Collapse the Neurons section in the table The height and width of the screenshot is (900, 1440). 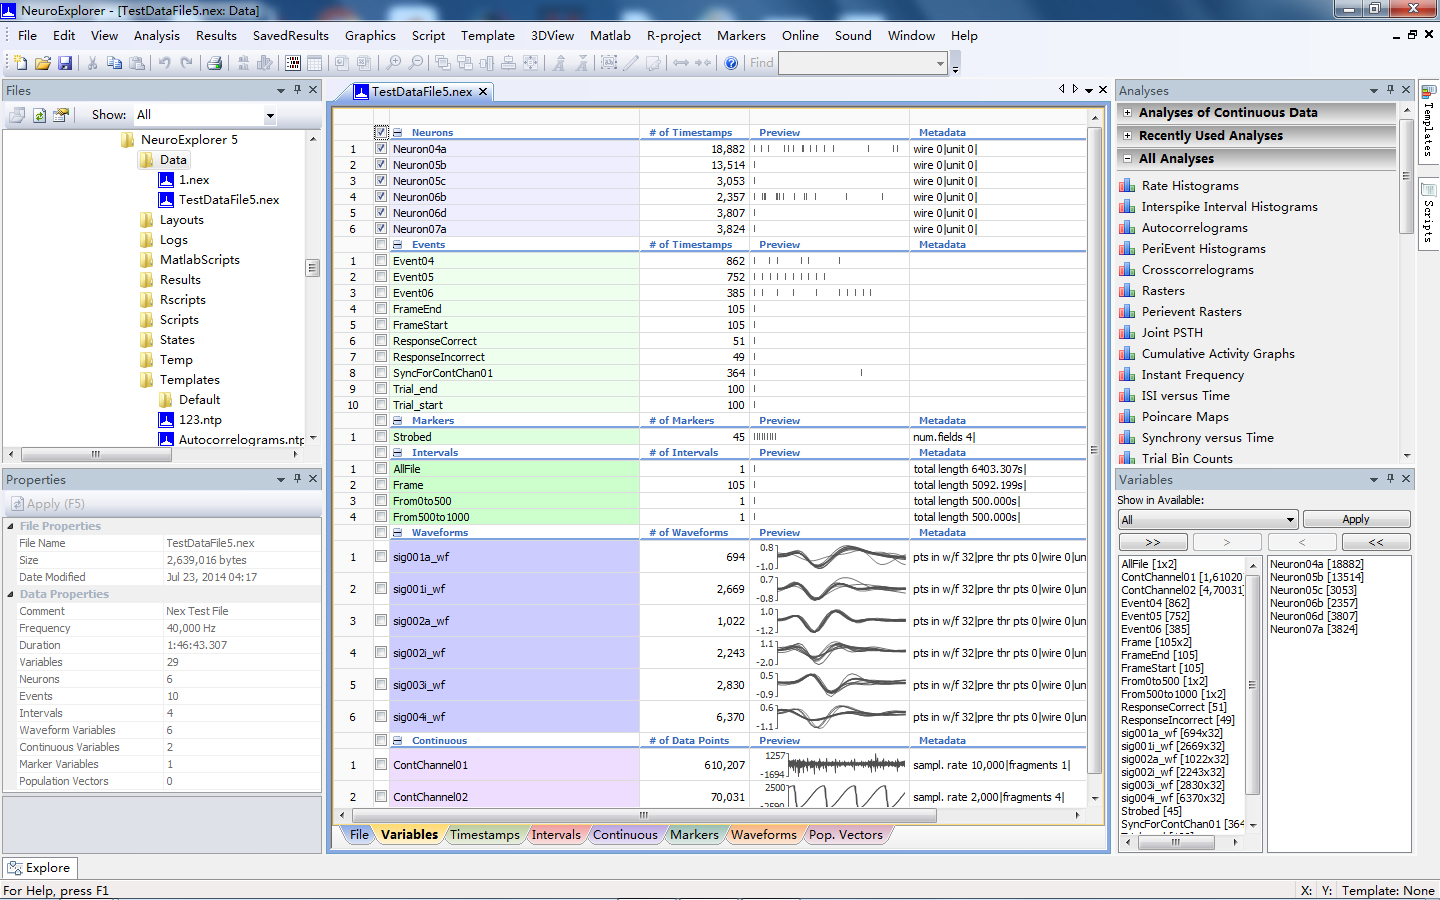click(x=398, y=133)
